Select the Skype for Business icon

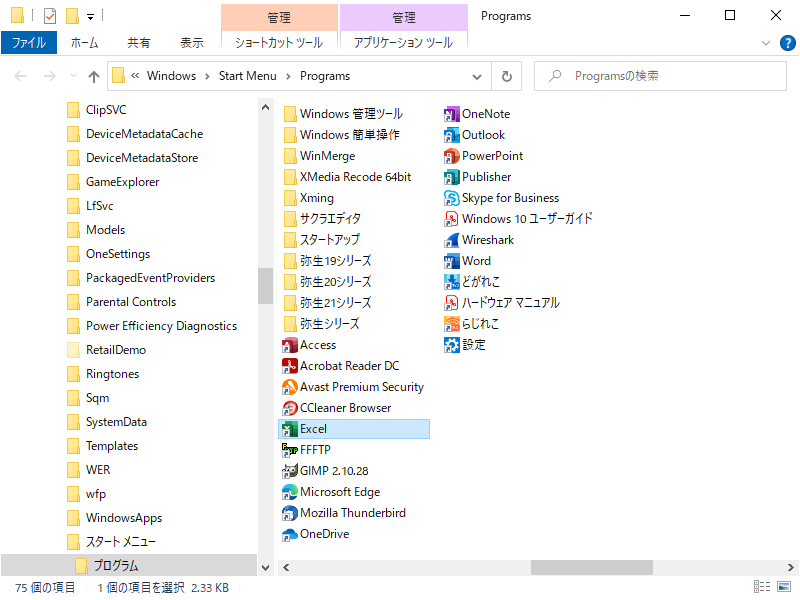click(x=452, y=198)
